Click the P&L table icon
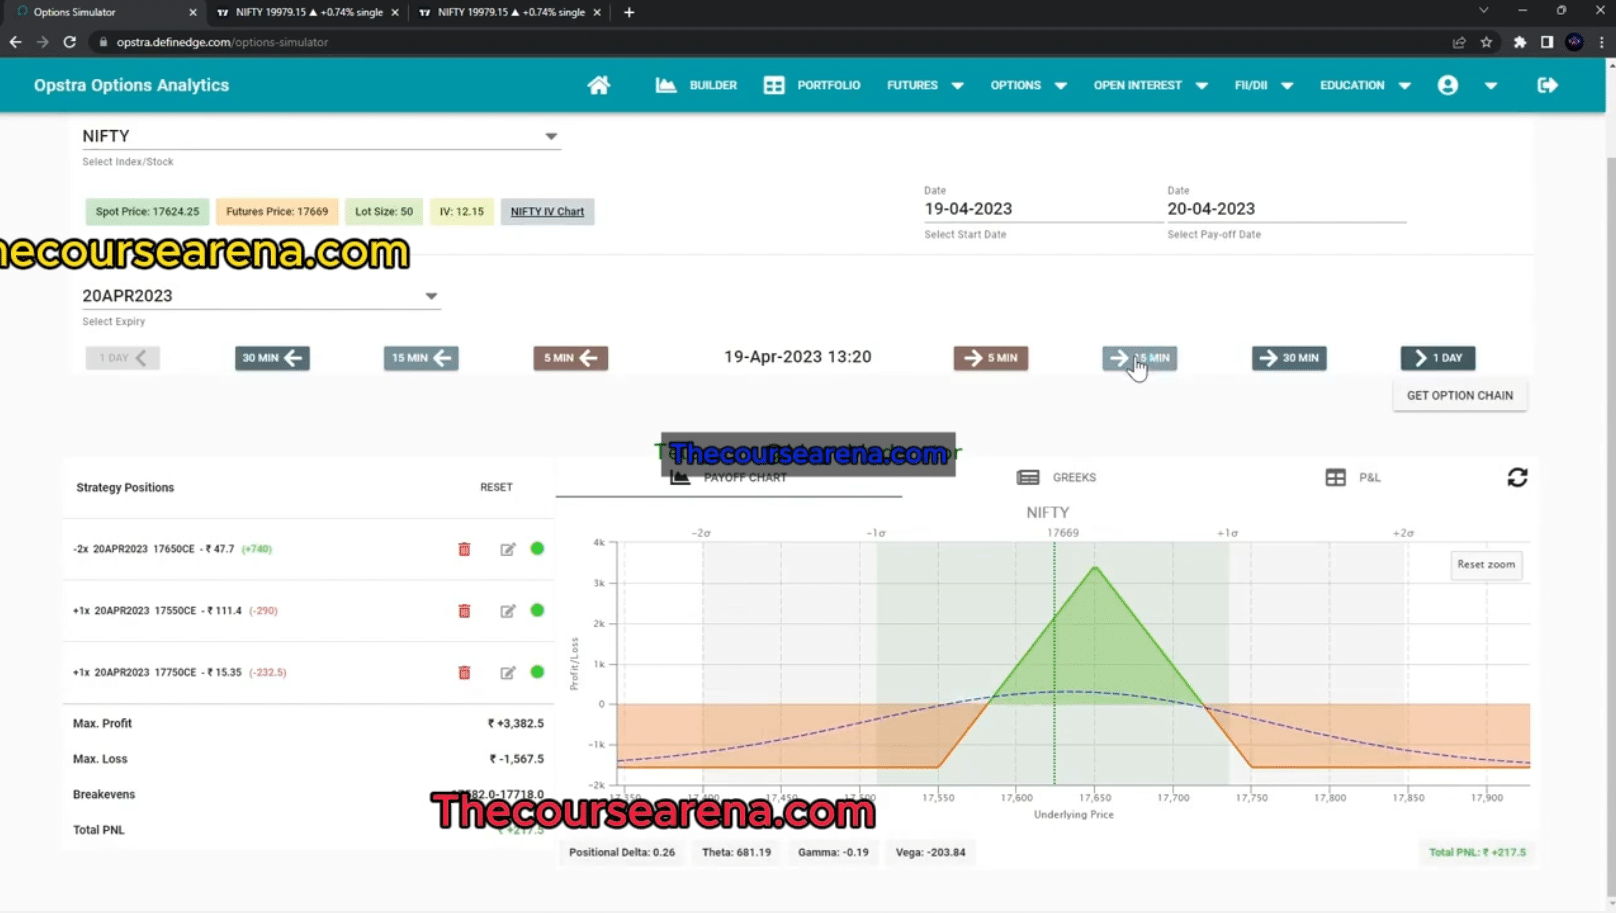Screen dimensions: 1616x913 pyautogui.click(x=1335, y=478)
